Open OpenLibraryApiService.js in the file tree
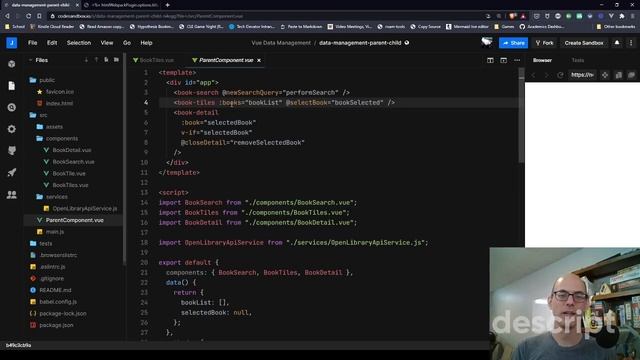640x360 pixels. [x=85, y=209]
